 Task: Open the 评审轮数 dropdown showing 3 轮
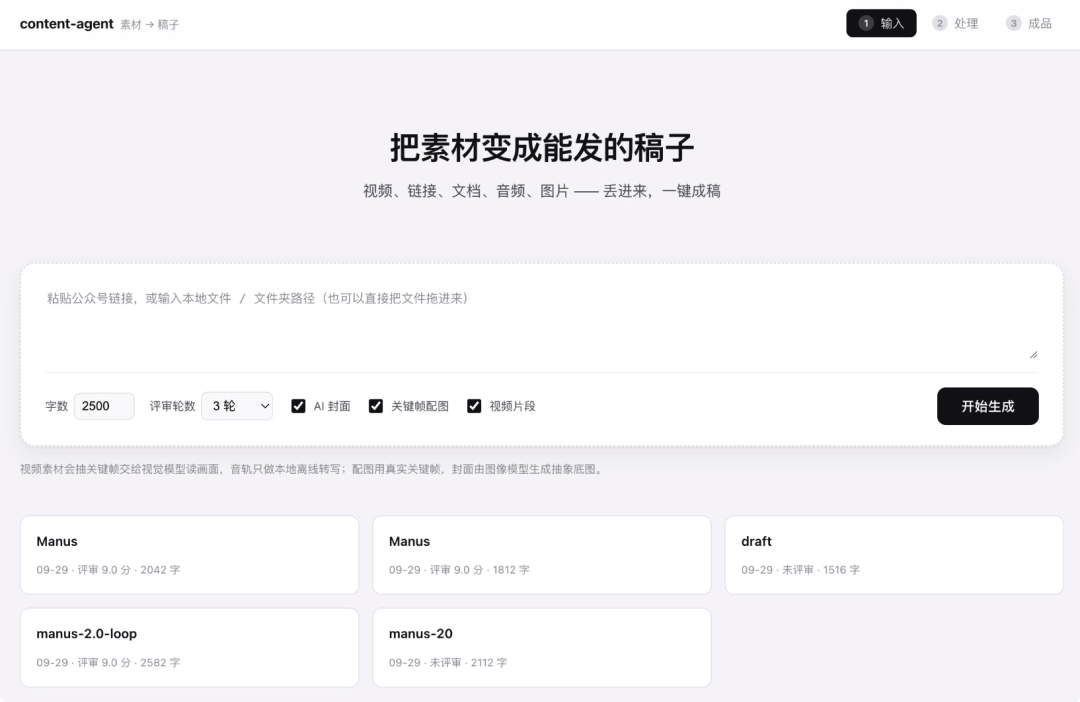237,406
